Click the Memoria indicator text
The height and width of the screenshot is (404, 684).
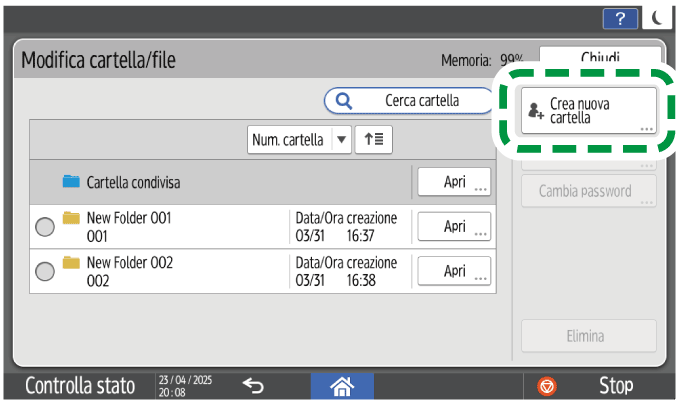[482, 60]
